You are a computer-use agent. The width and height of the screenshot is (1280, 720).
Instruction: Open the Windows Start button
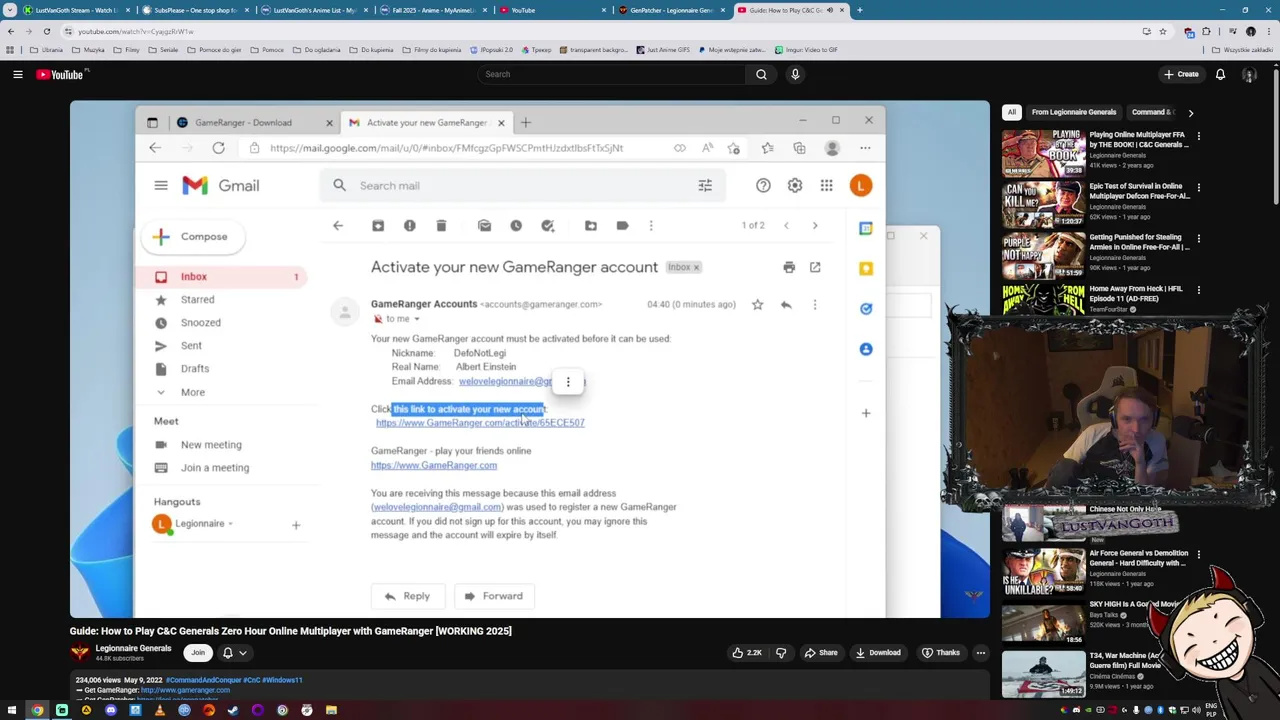13,711
